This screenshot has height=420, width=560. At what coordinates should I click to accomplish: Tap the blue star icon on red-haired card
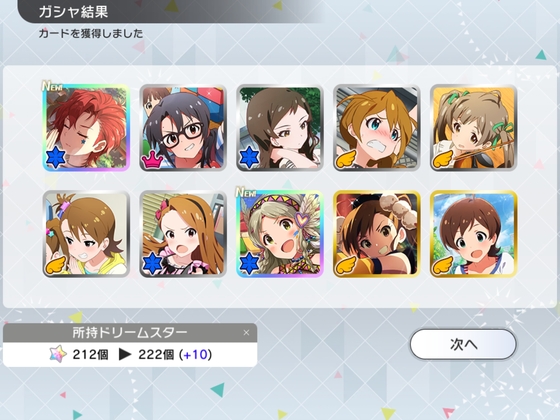click(x=56, y=158)
